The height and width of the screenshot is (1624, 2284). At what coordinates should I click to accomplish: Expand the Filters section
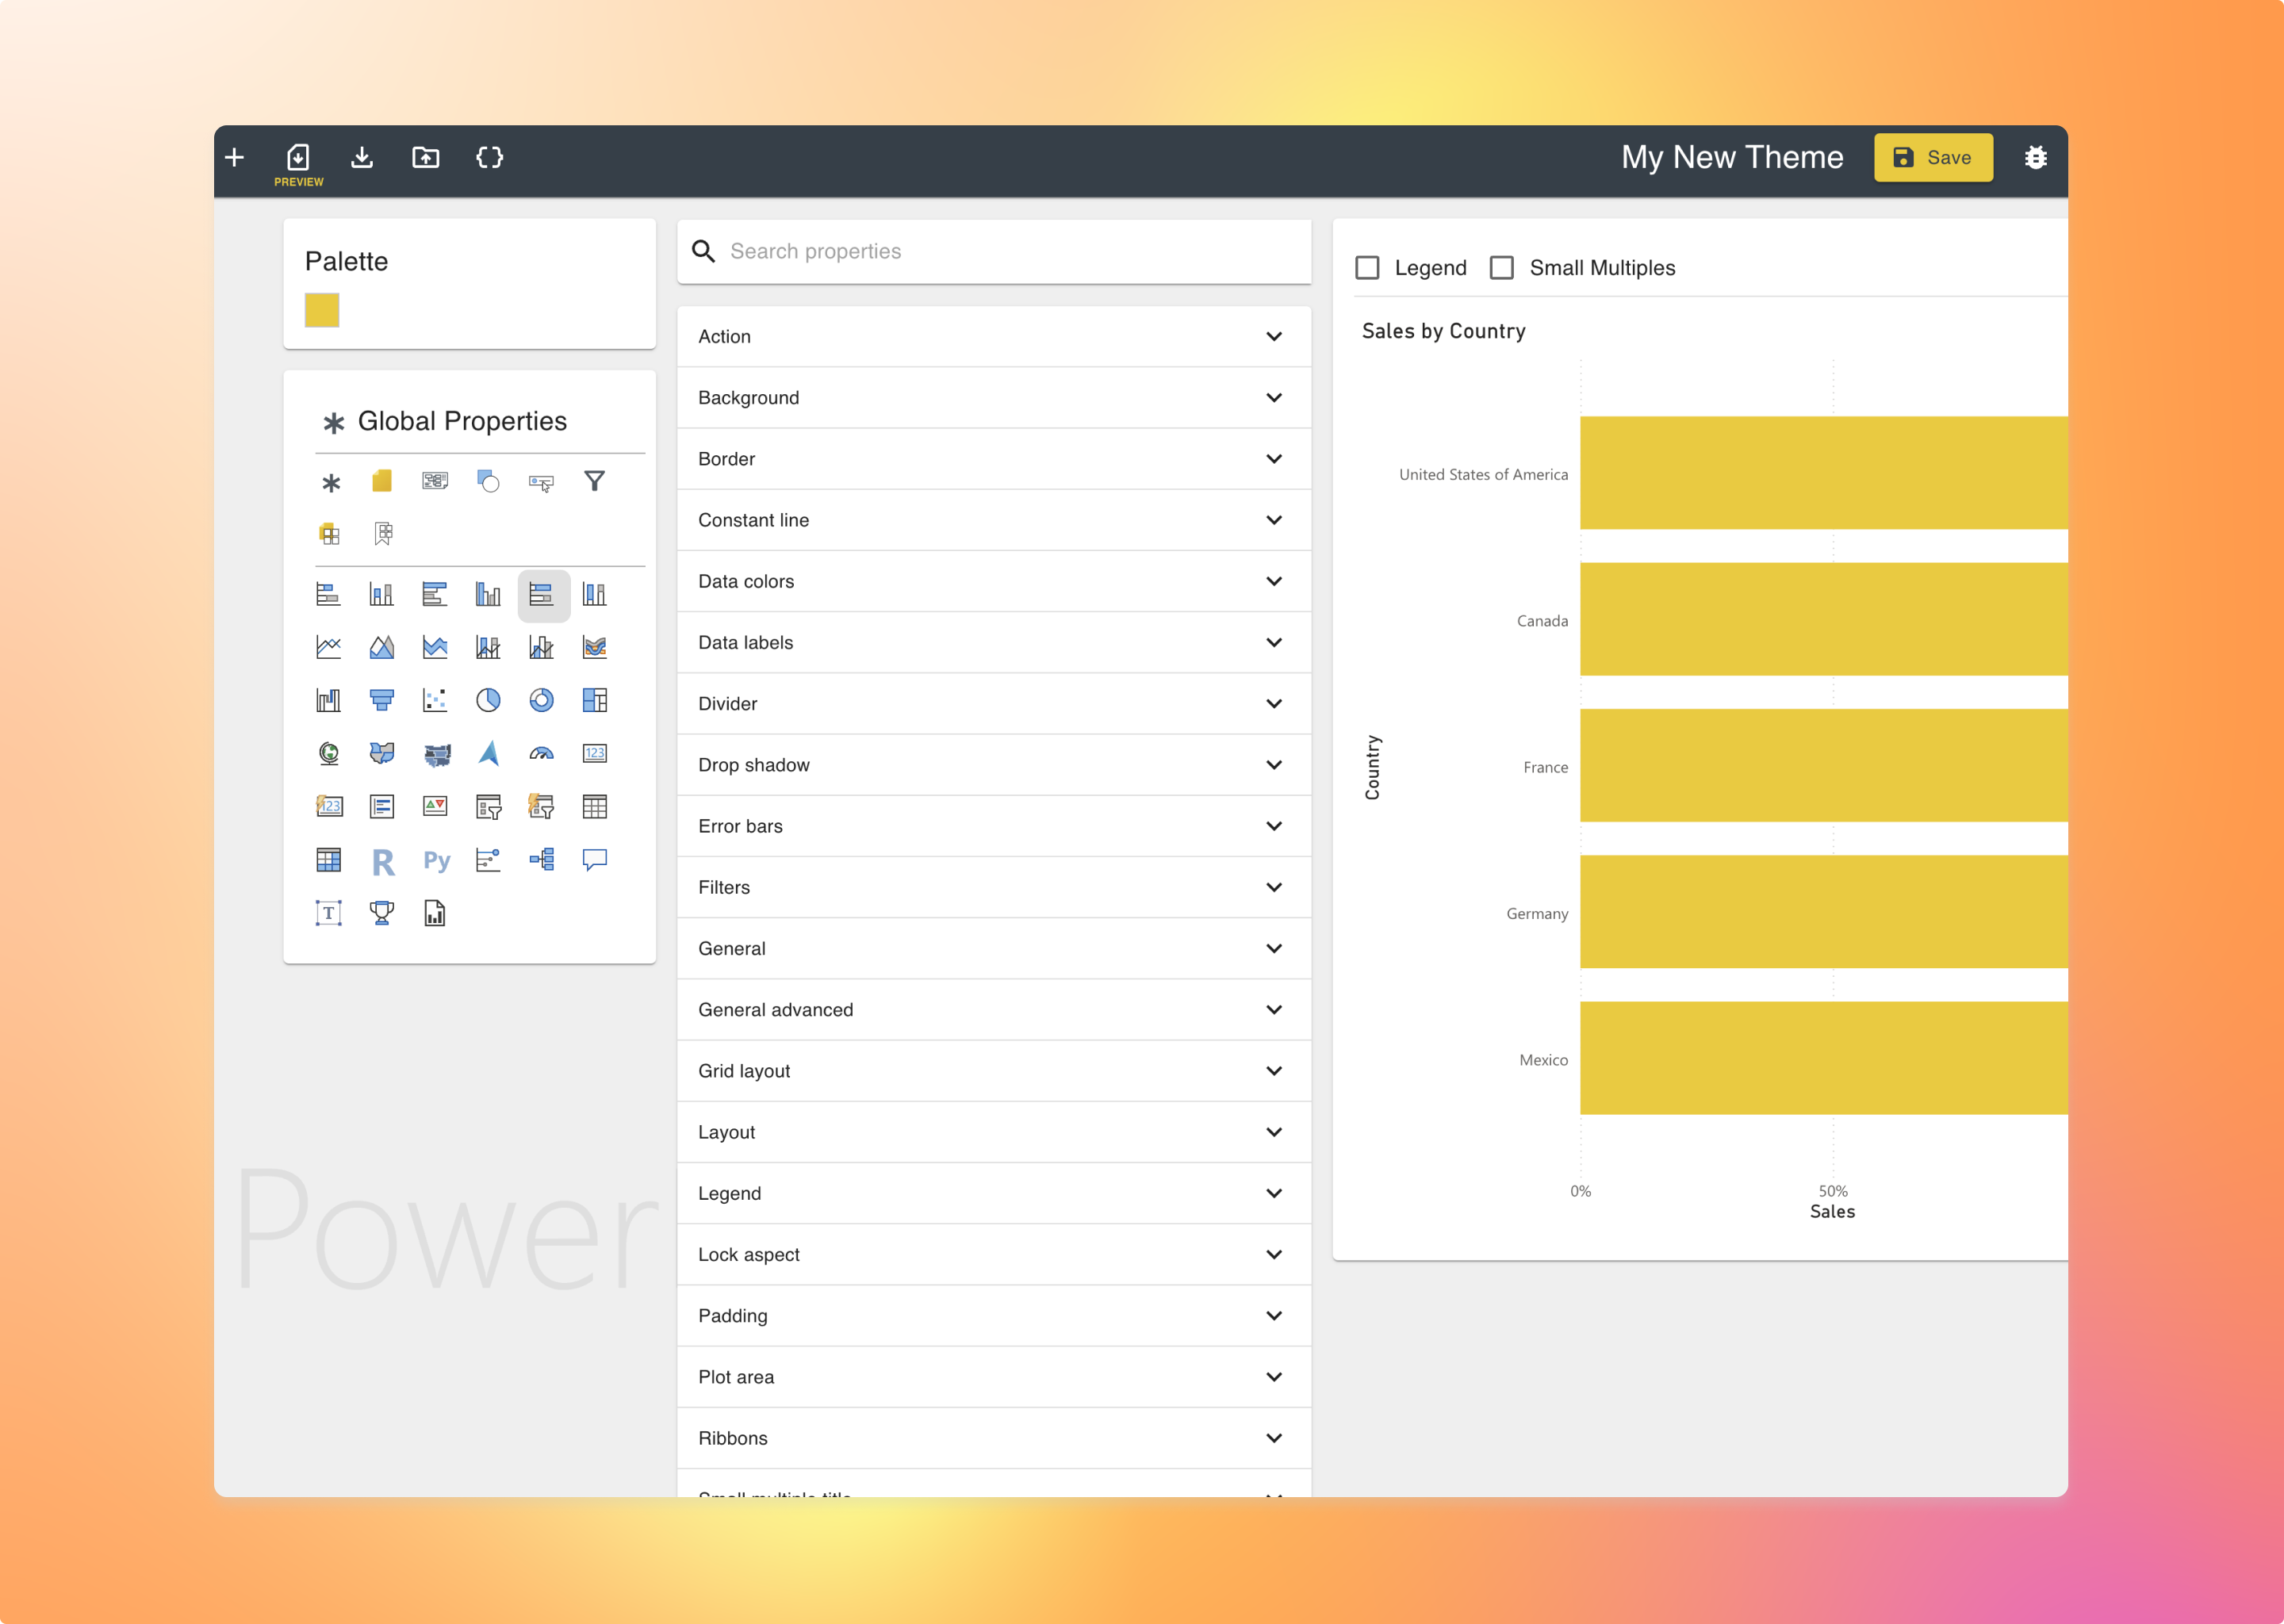pos(994,887)
